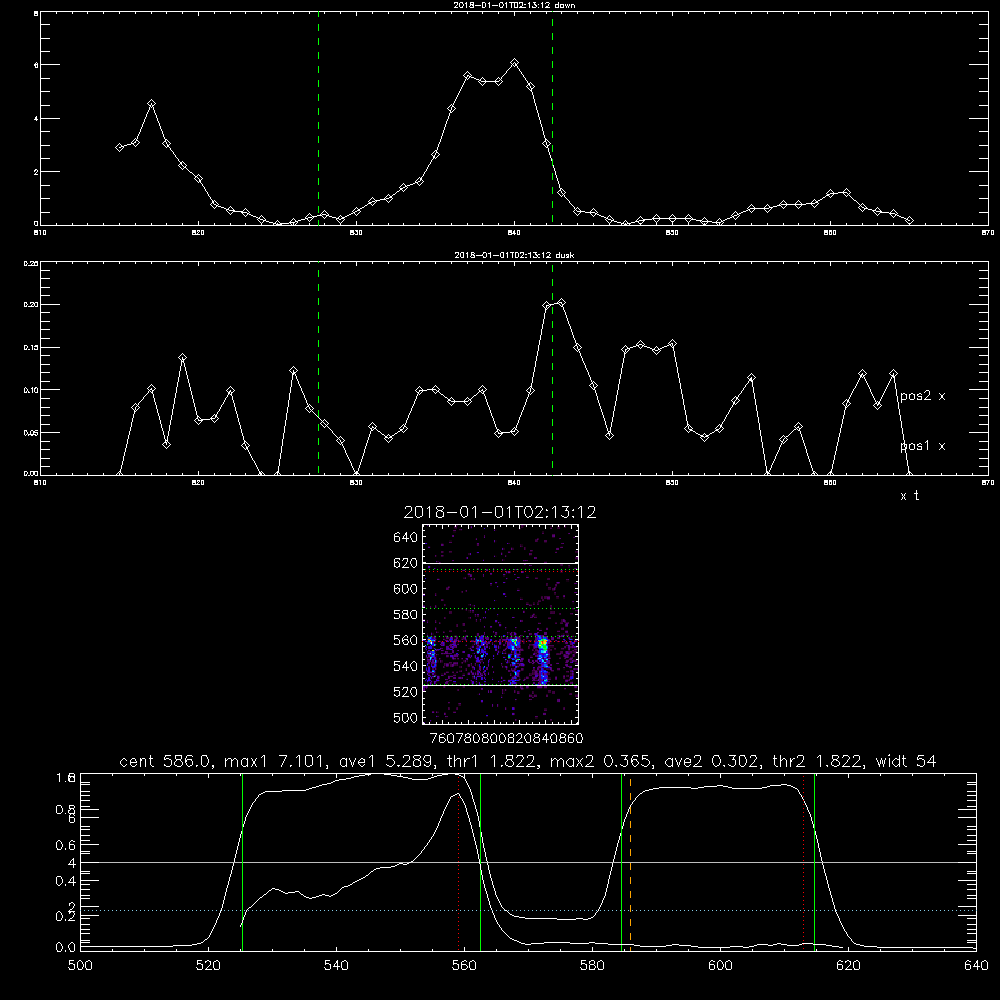Screen dimensions: 1000x1000
Task: Click the solid white line near 620 in image
Action: [x=500, y=563]
